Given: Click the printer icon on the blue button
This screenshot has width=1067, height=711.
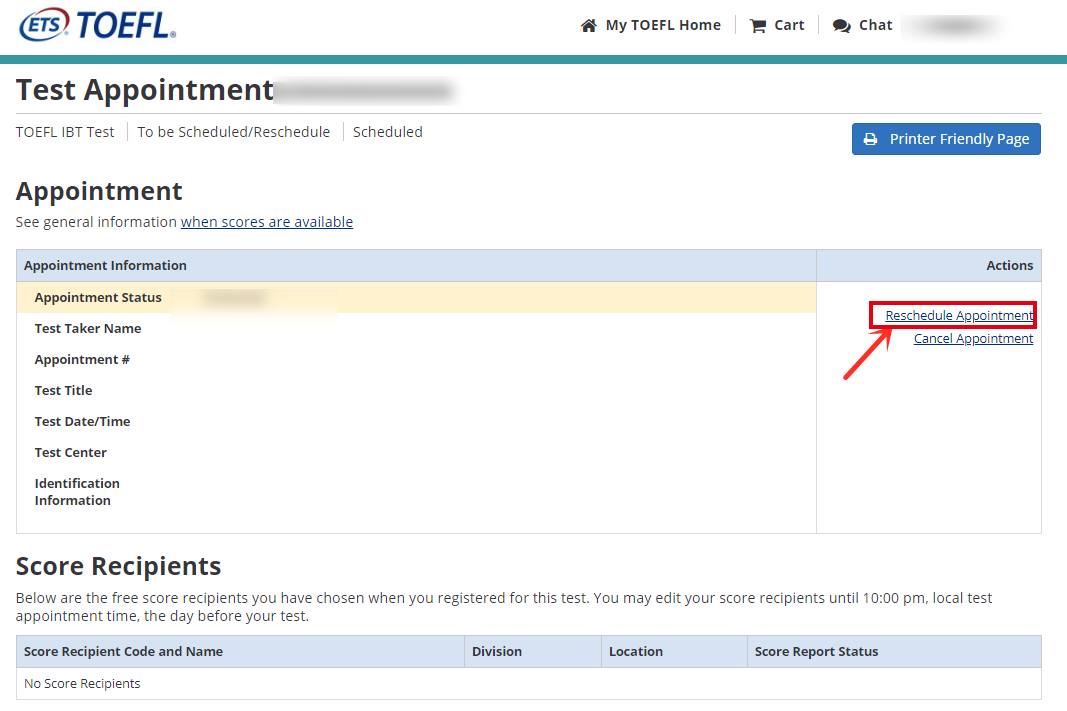Looking at the screenshot, I should coord(871,140).
